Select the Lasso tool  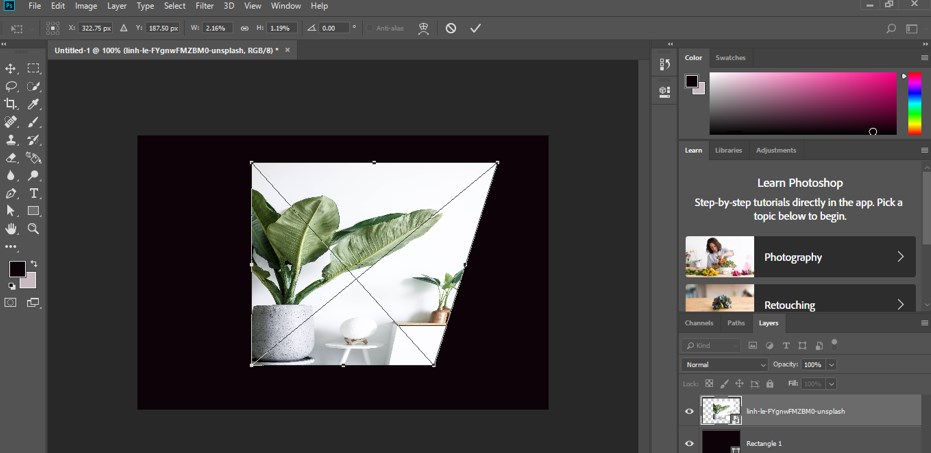tap(11, 86)
